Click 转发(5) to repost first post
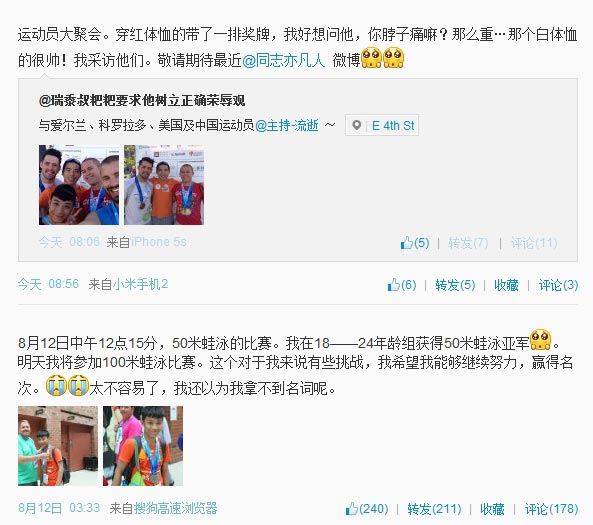 tap(455, 284)
